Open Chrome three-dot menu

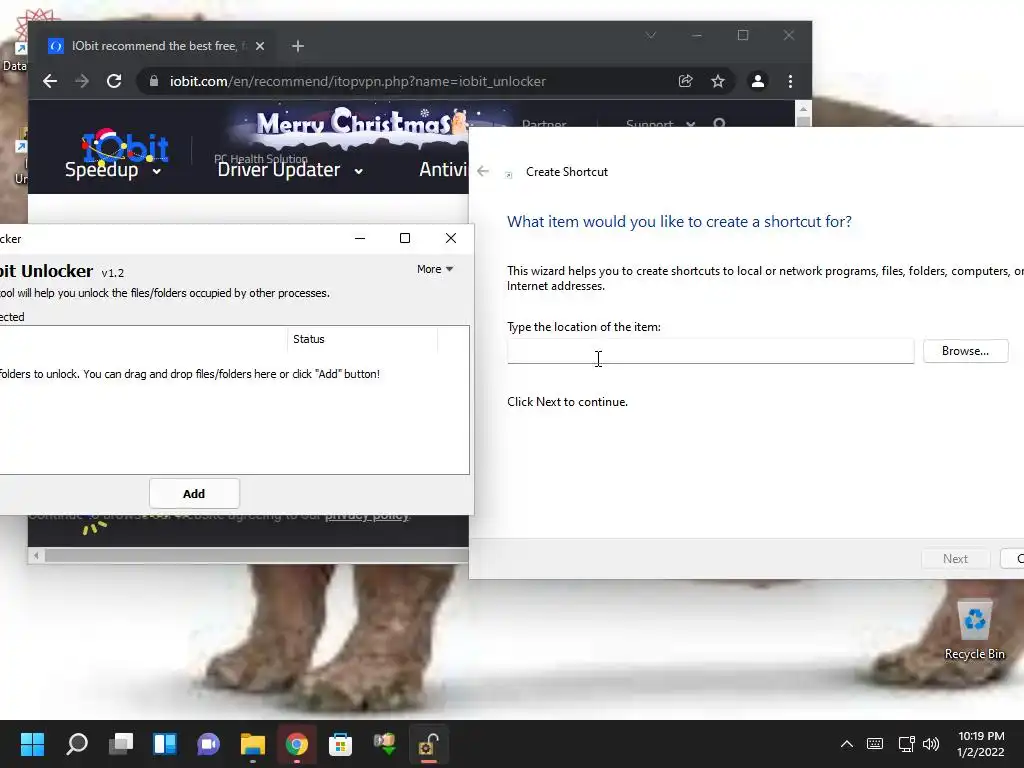[x=790, y=81]
